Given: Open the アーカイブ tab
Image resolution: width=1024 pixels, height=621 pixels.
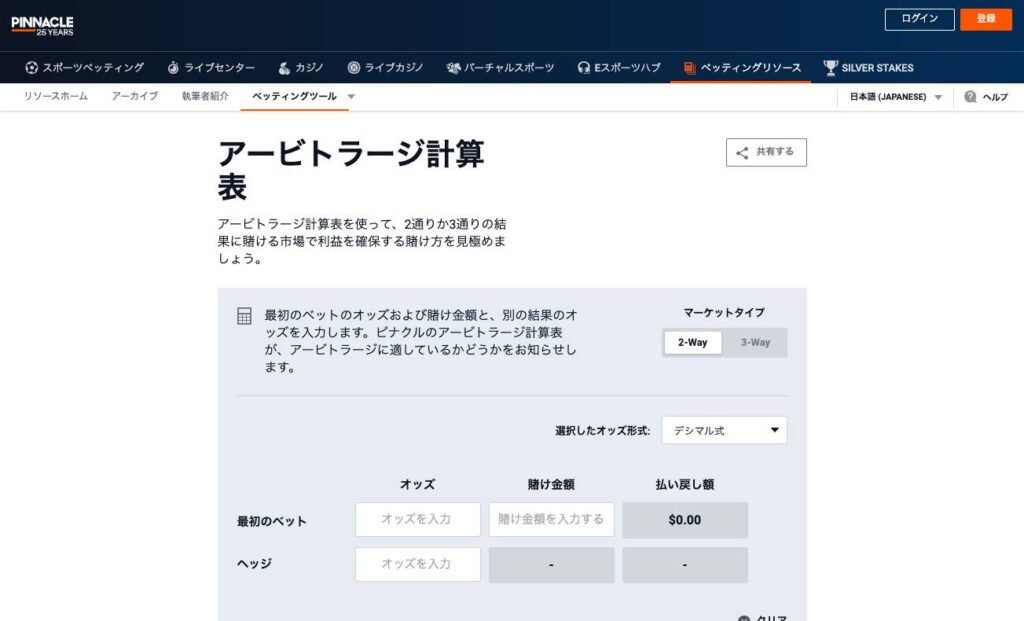Looking at the screenshot, I should click(x=134, y=97).
